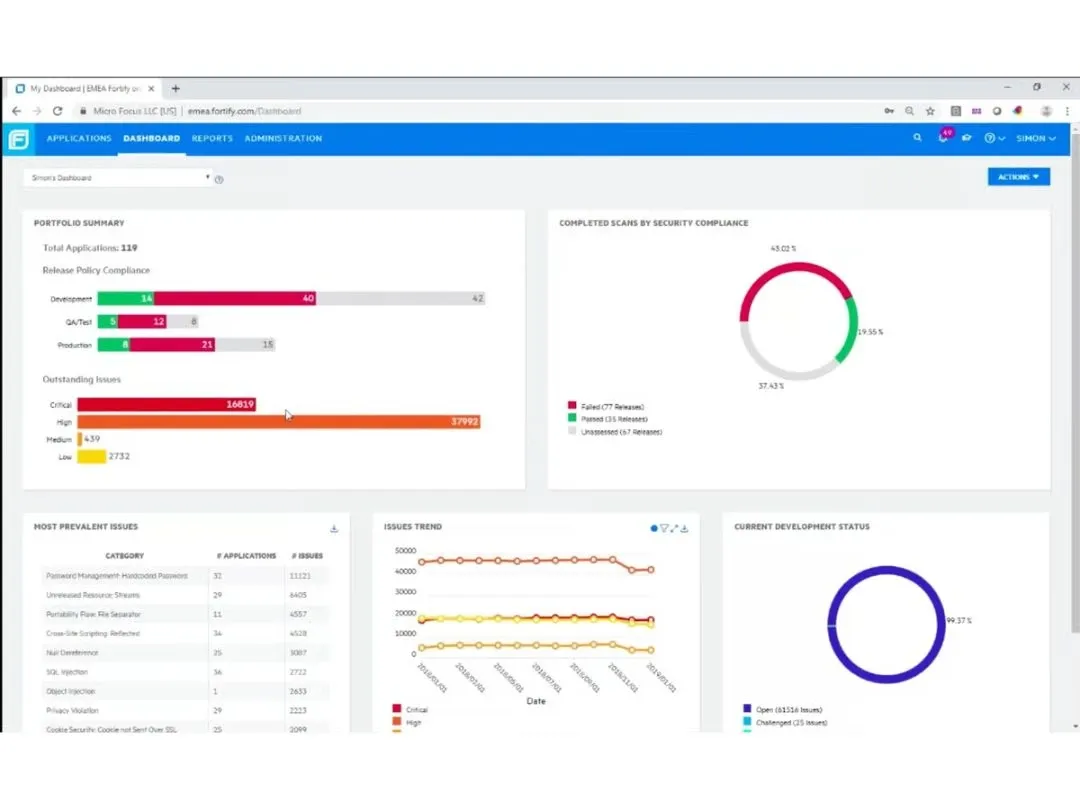The width and height of the screenshot is (1080, 810).
Task: Download the Most Prevalent Issues data
Action: point(335,527)
